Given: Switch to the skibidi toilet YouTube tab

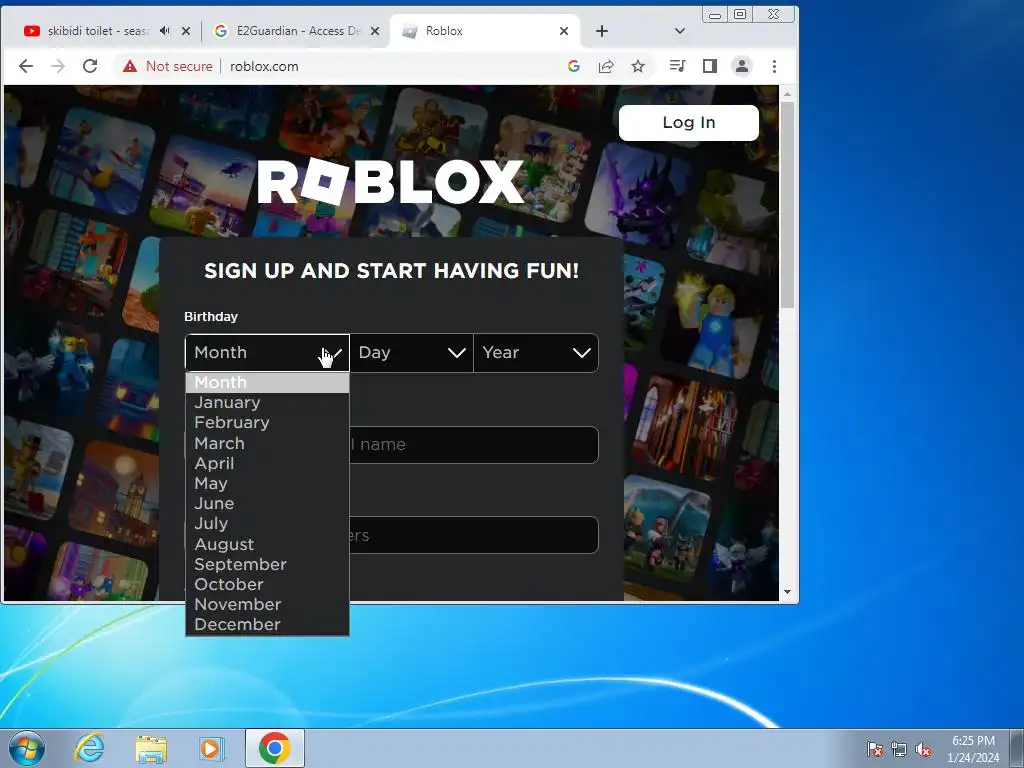Looking at the screenshot, I should pyautogui.click(x=98, y=31).
